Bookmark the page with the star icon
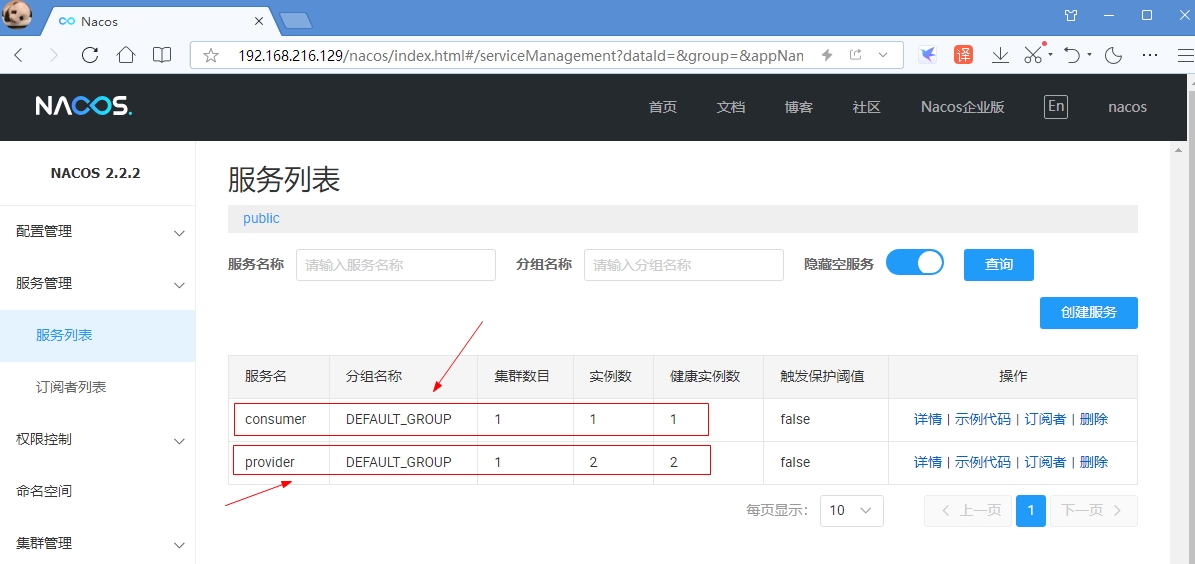The height and width of the screenshot is (564, 1195). tap(212, 55)
